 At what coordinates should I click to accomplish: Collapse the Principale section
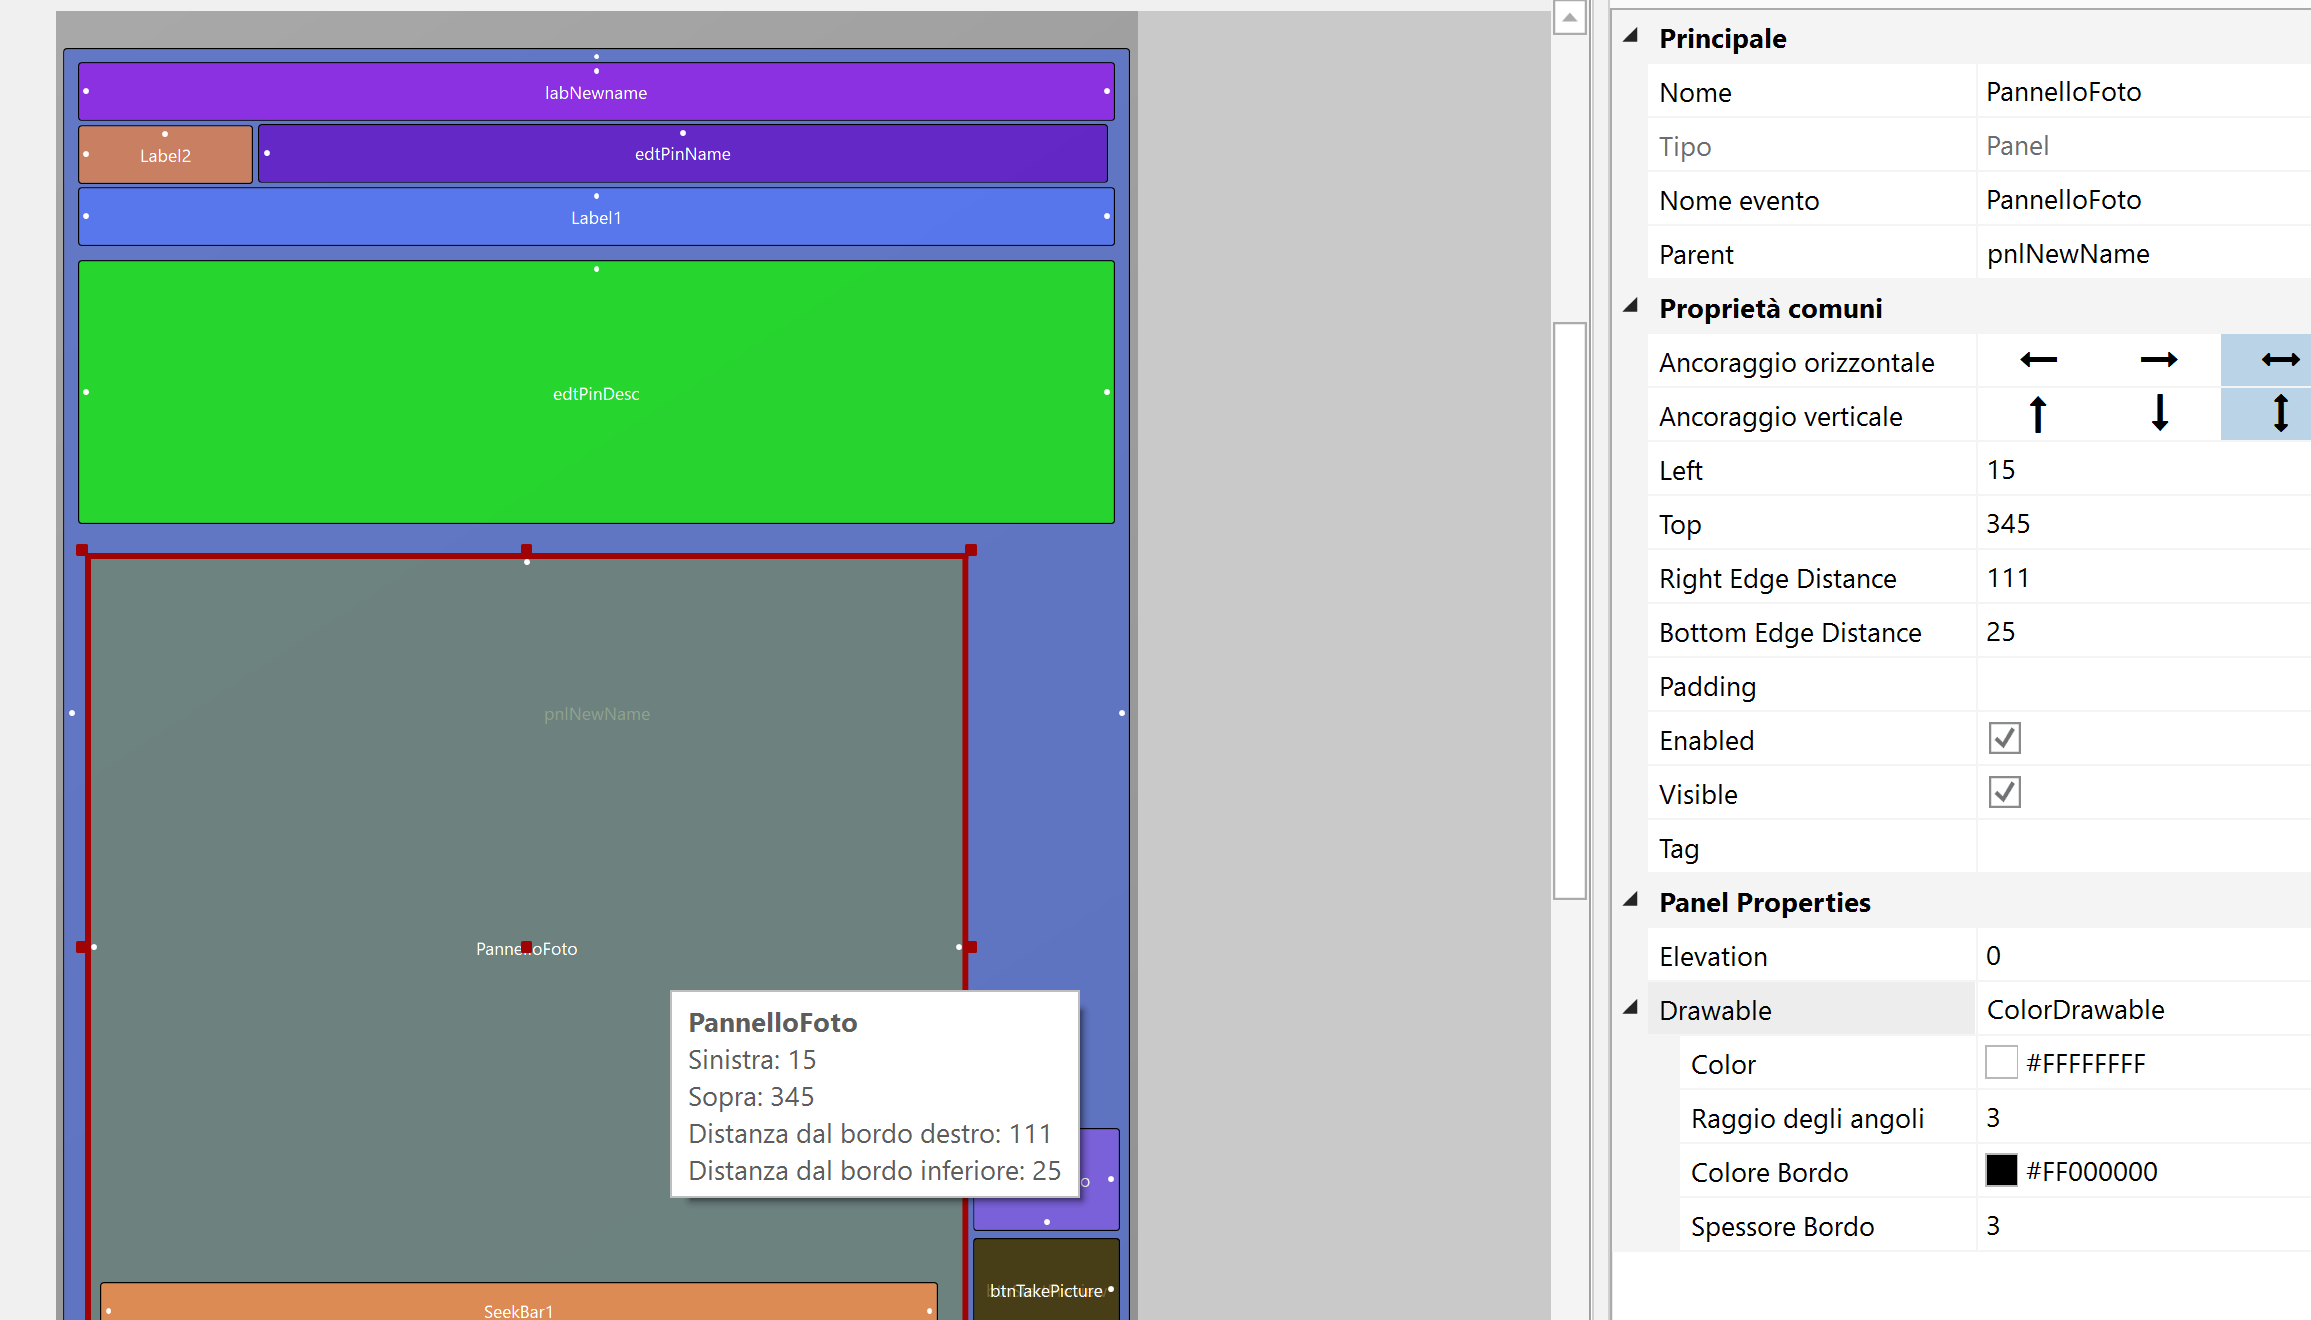pos(1631,37)
